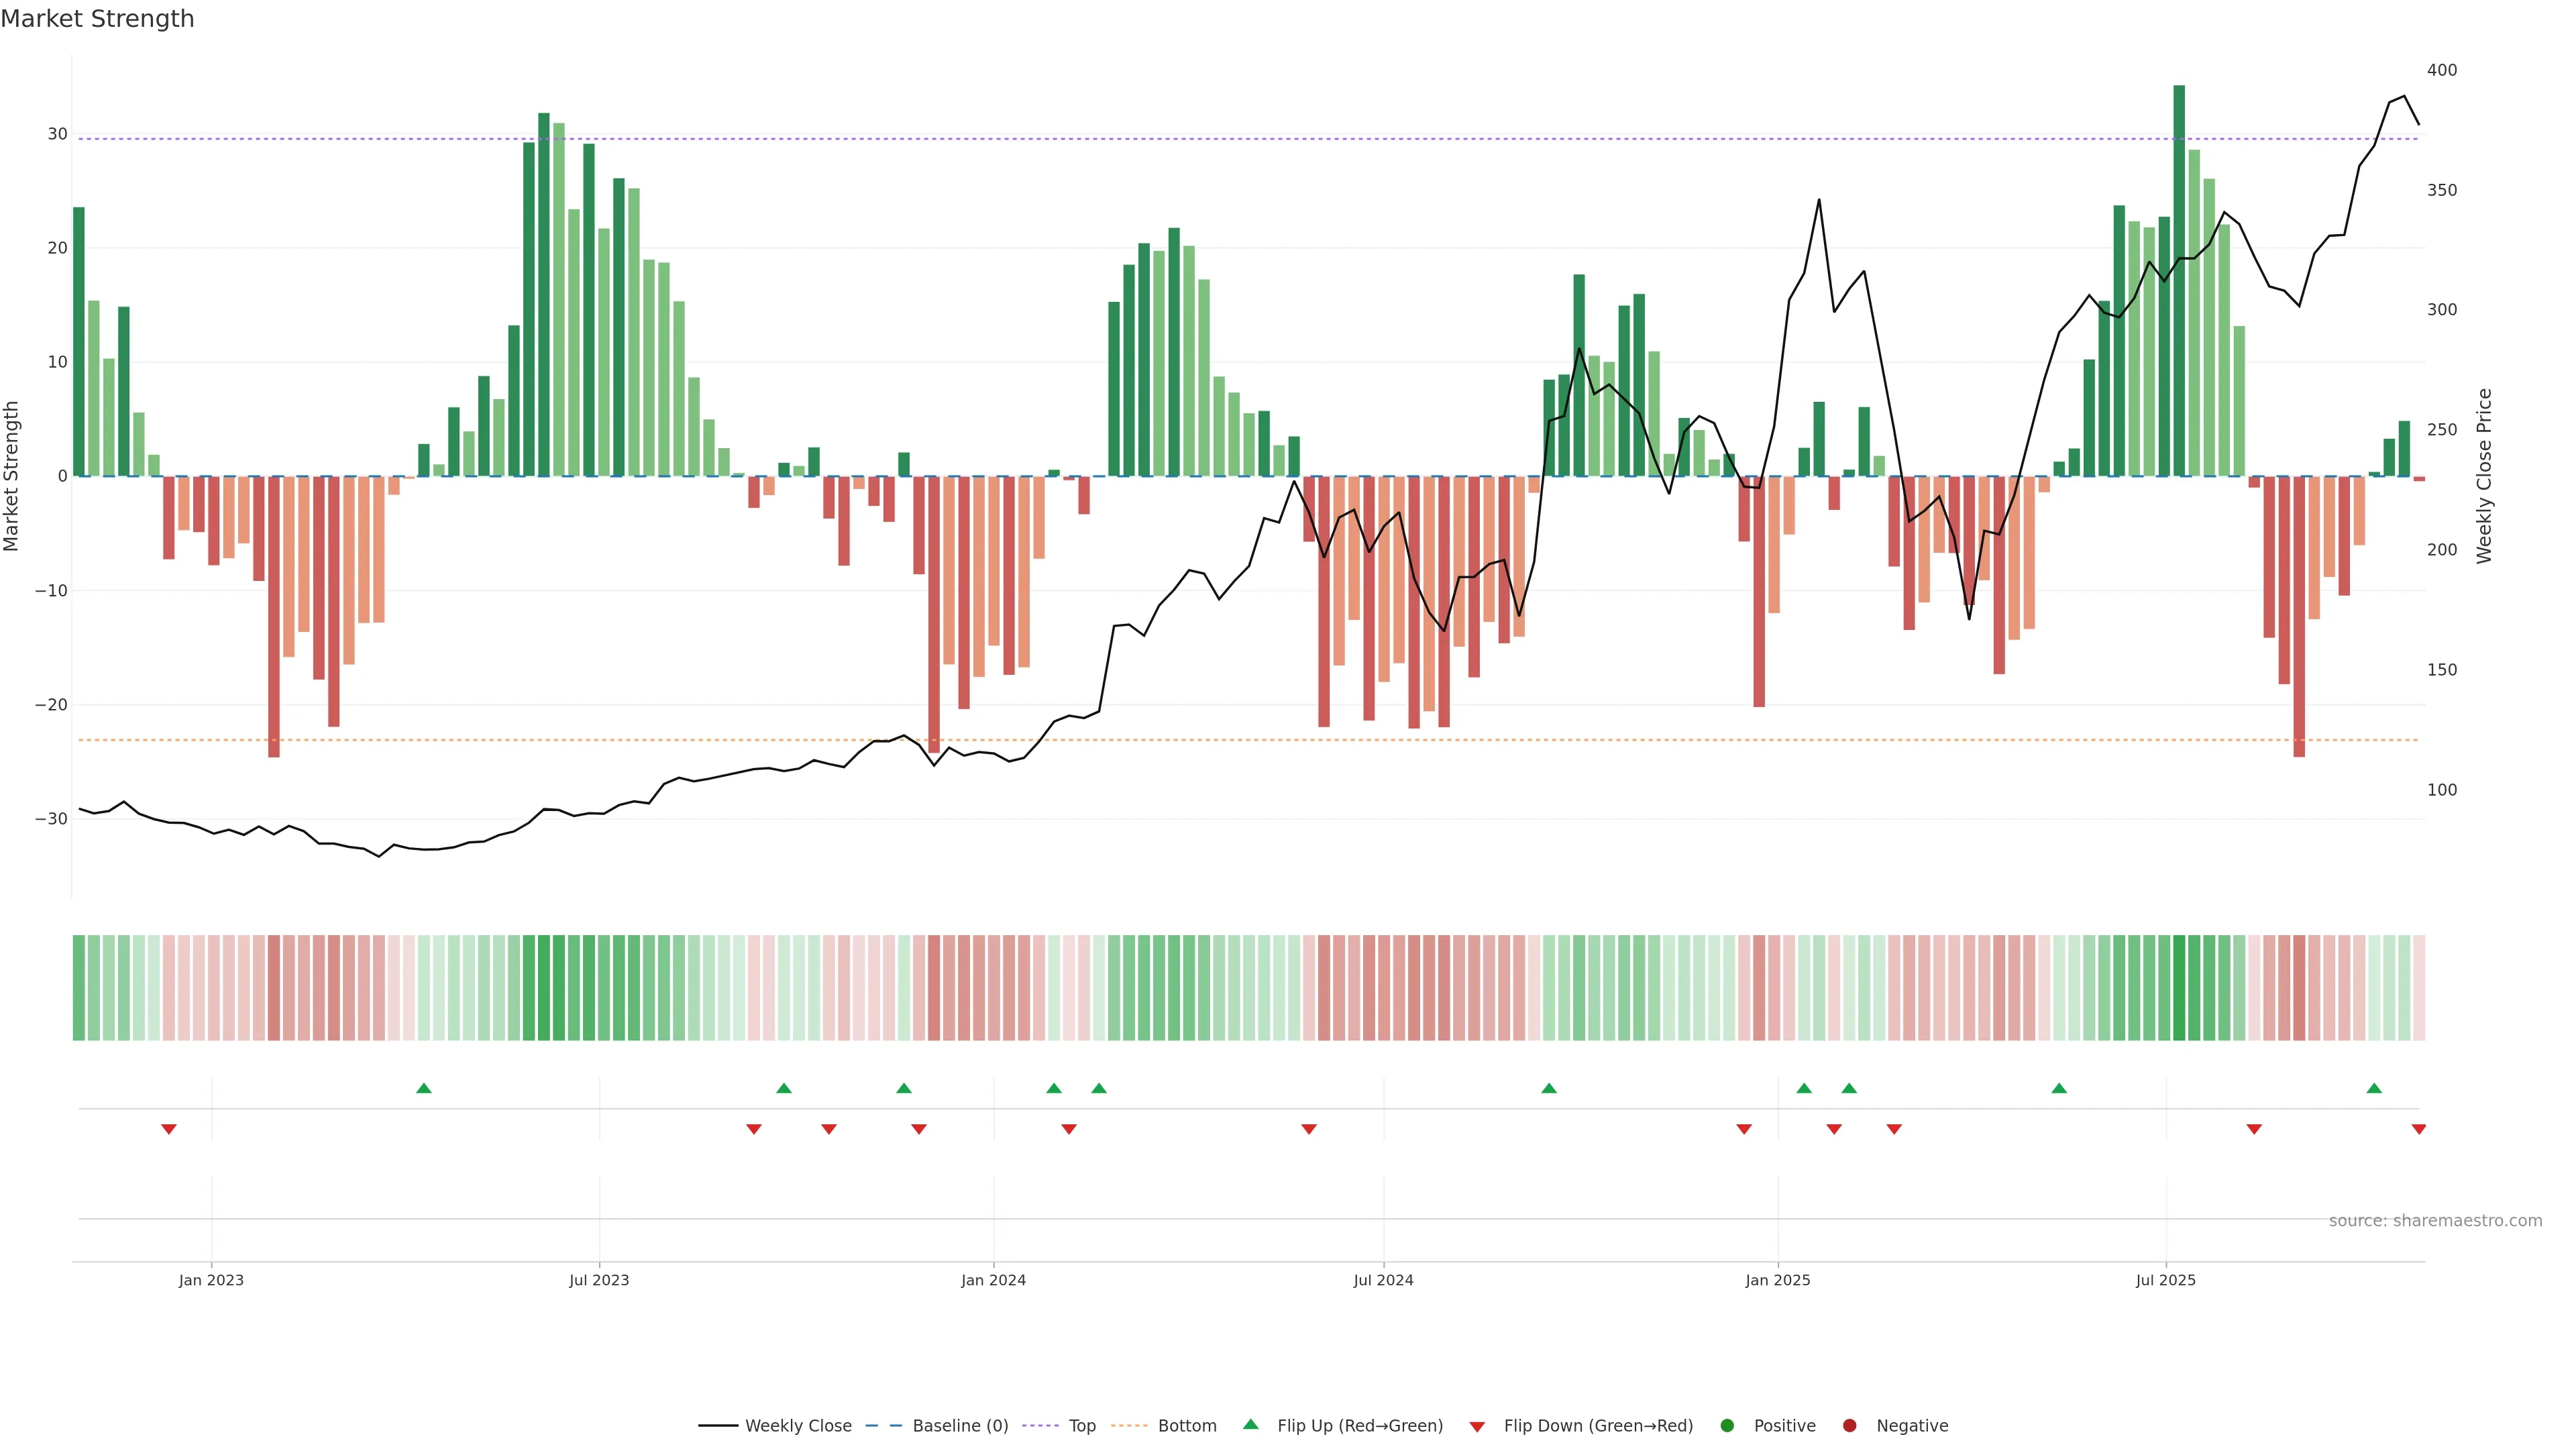Click the Jul 2023 x-axis label
2576x1449 pixels.
tap(599, 1280)
